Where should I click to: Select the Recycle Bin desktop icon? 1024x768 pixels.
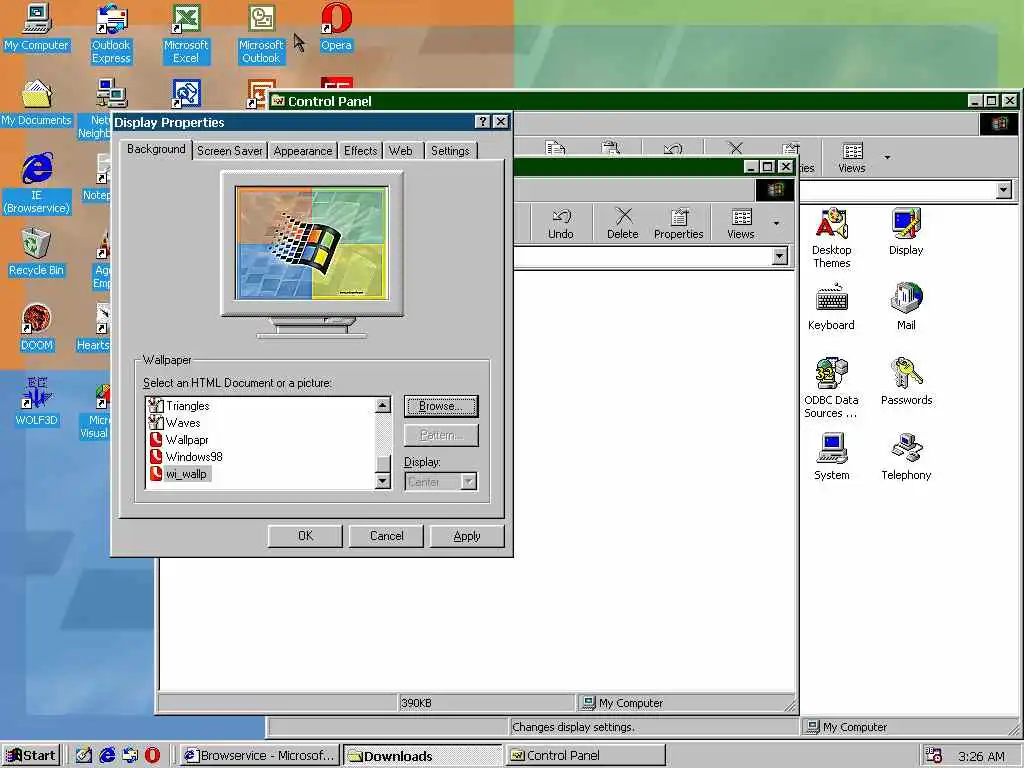[x=36, y=253]
